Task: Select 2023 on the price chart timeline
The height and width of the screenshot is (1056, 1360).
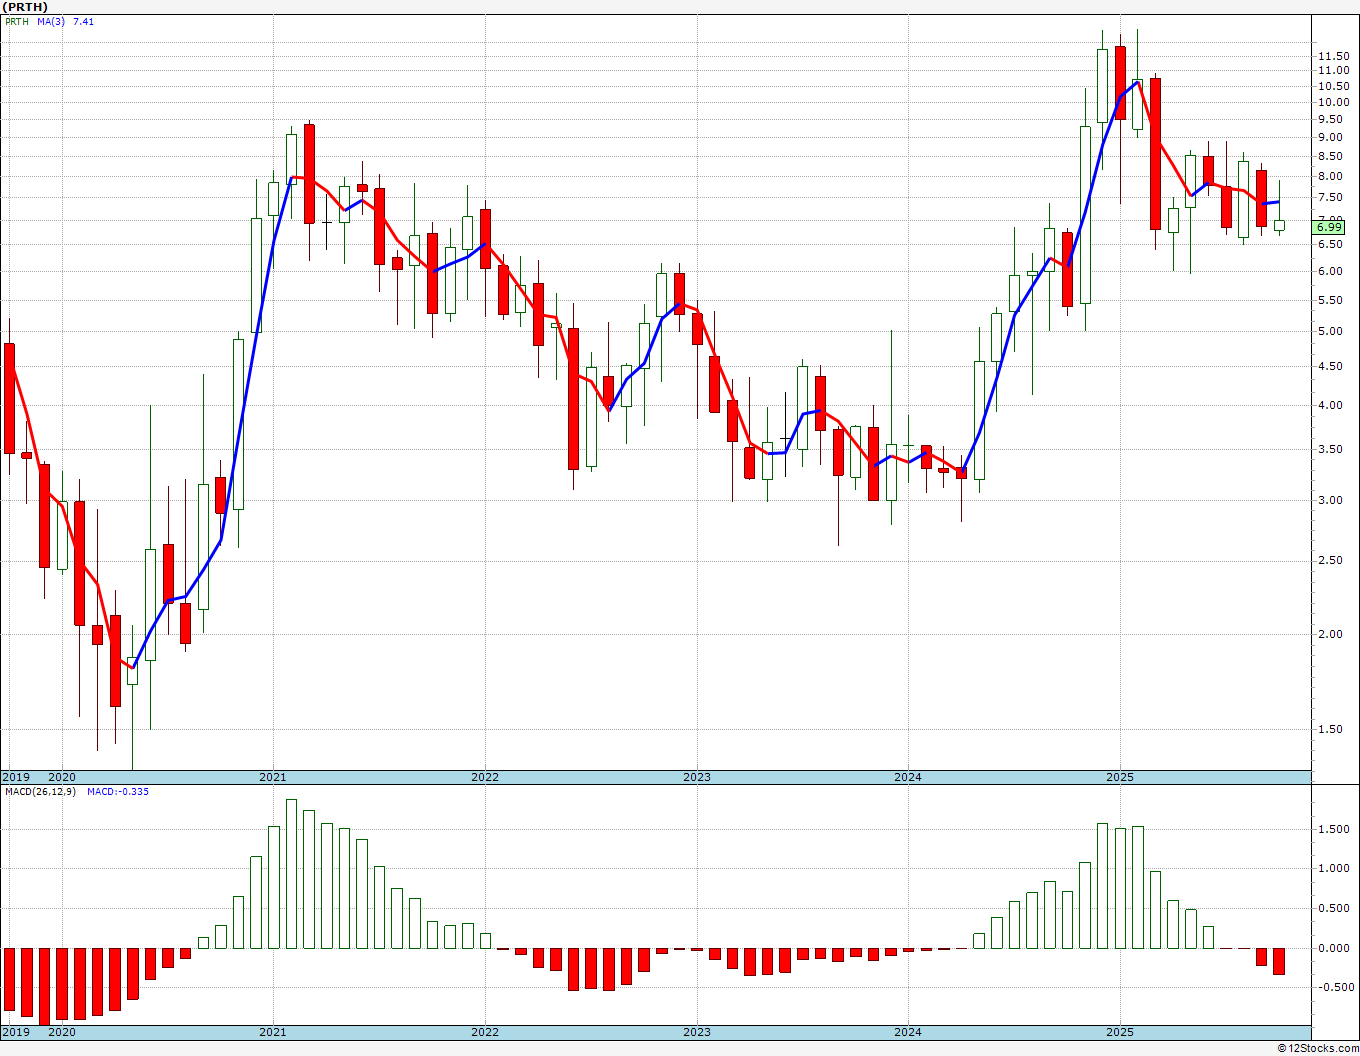Action: pos(697,777)
